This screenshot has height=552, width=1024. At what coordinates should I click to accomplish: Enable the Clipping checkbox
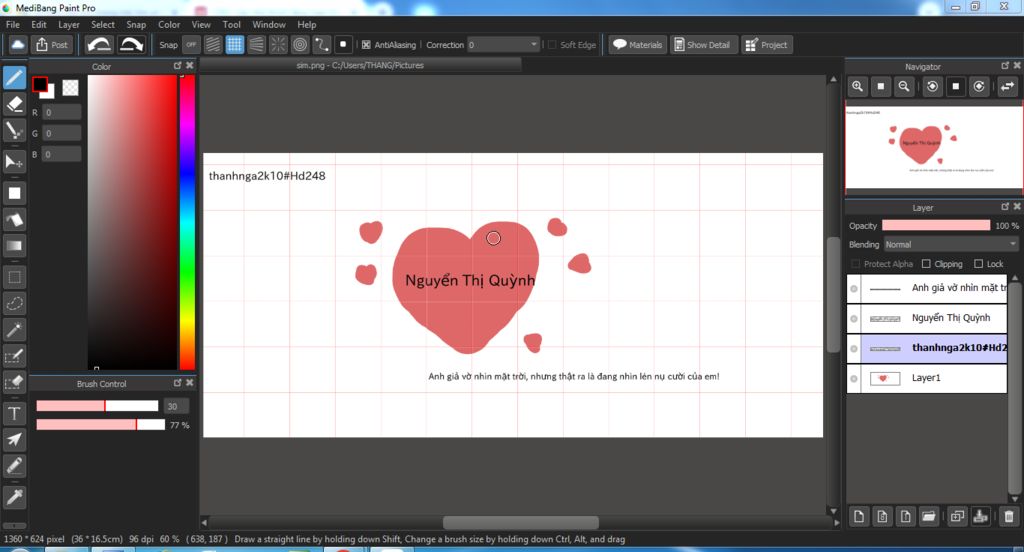pyautogui.click(x=926, y=264)
